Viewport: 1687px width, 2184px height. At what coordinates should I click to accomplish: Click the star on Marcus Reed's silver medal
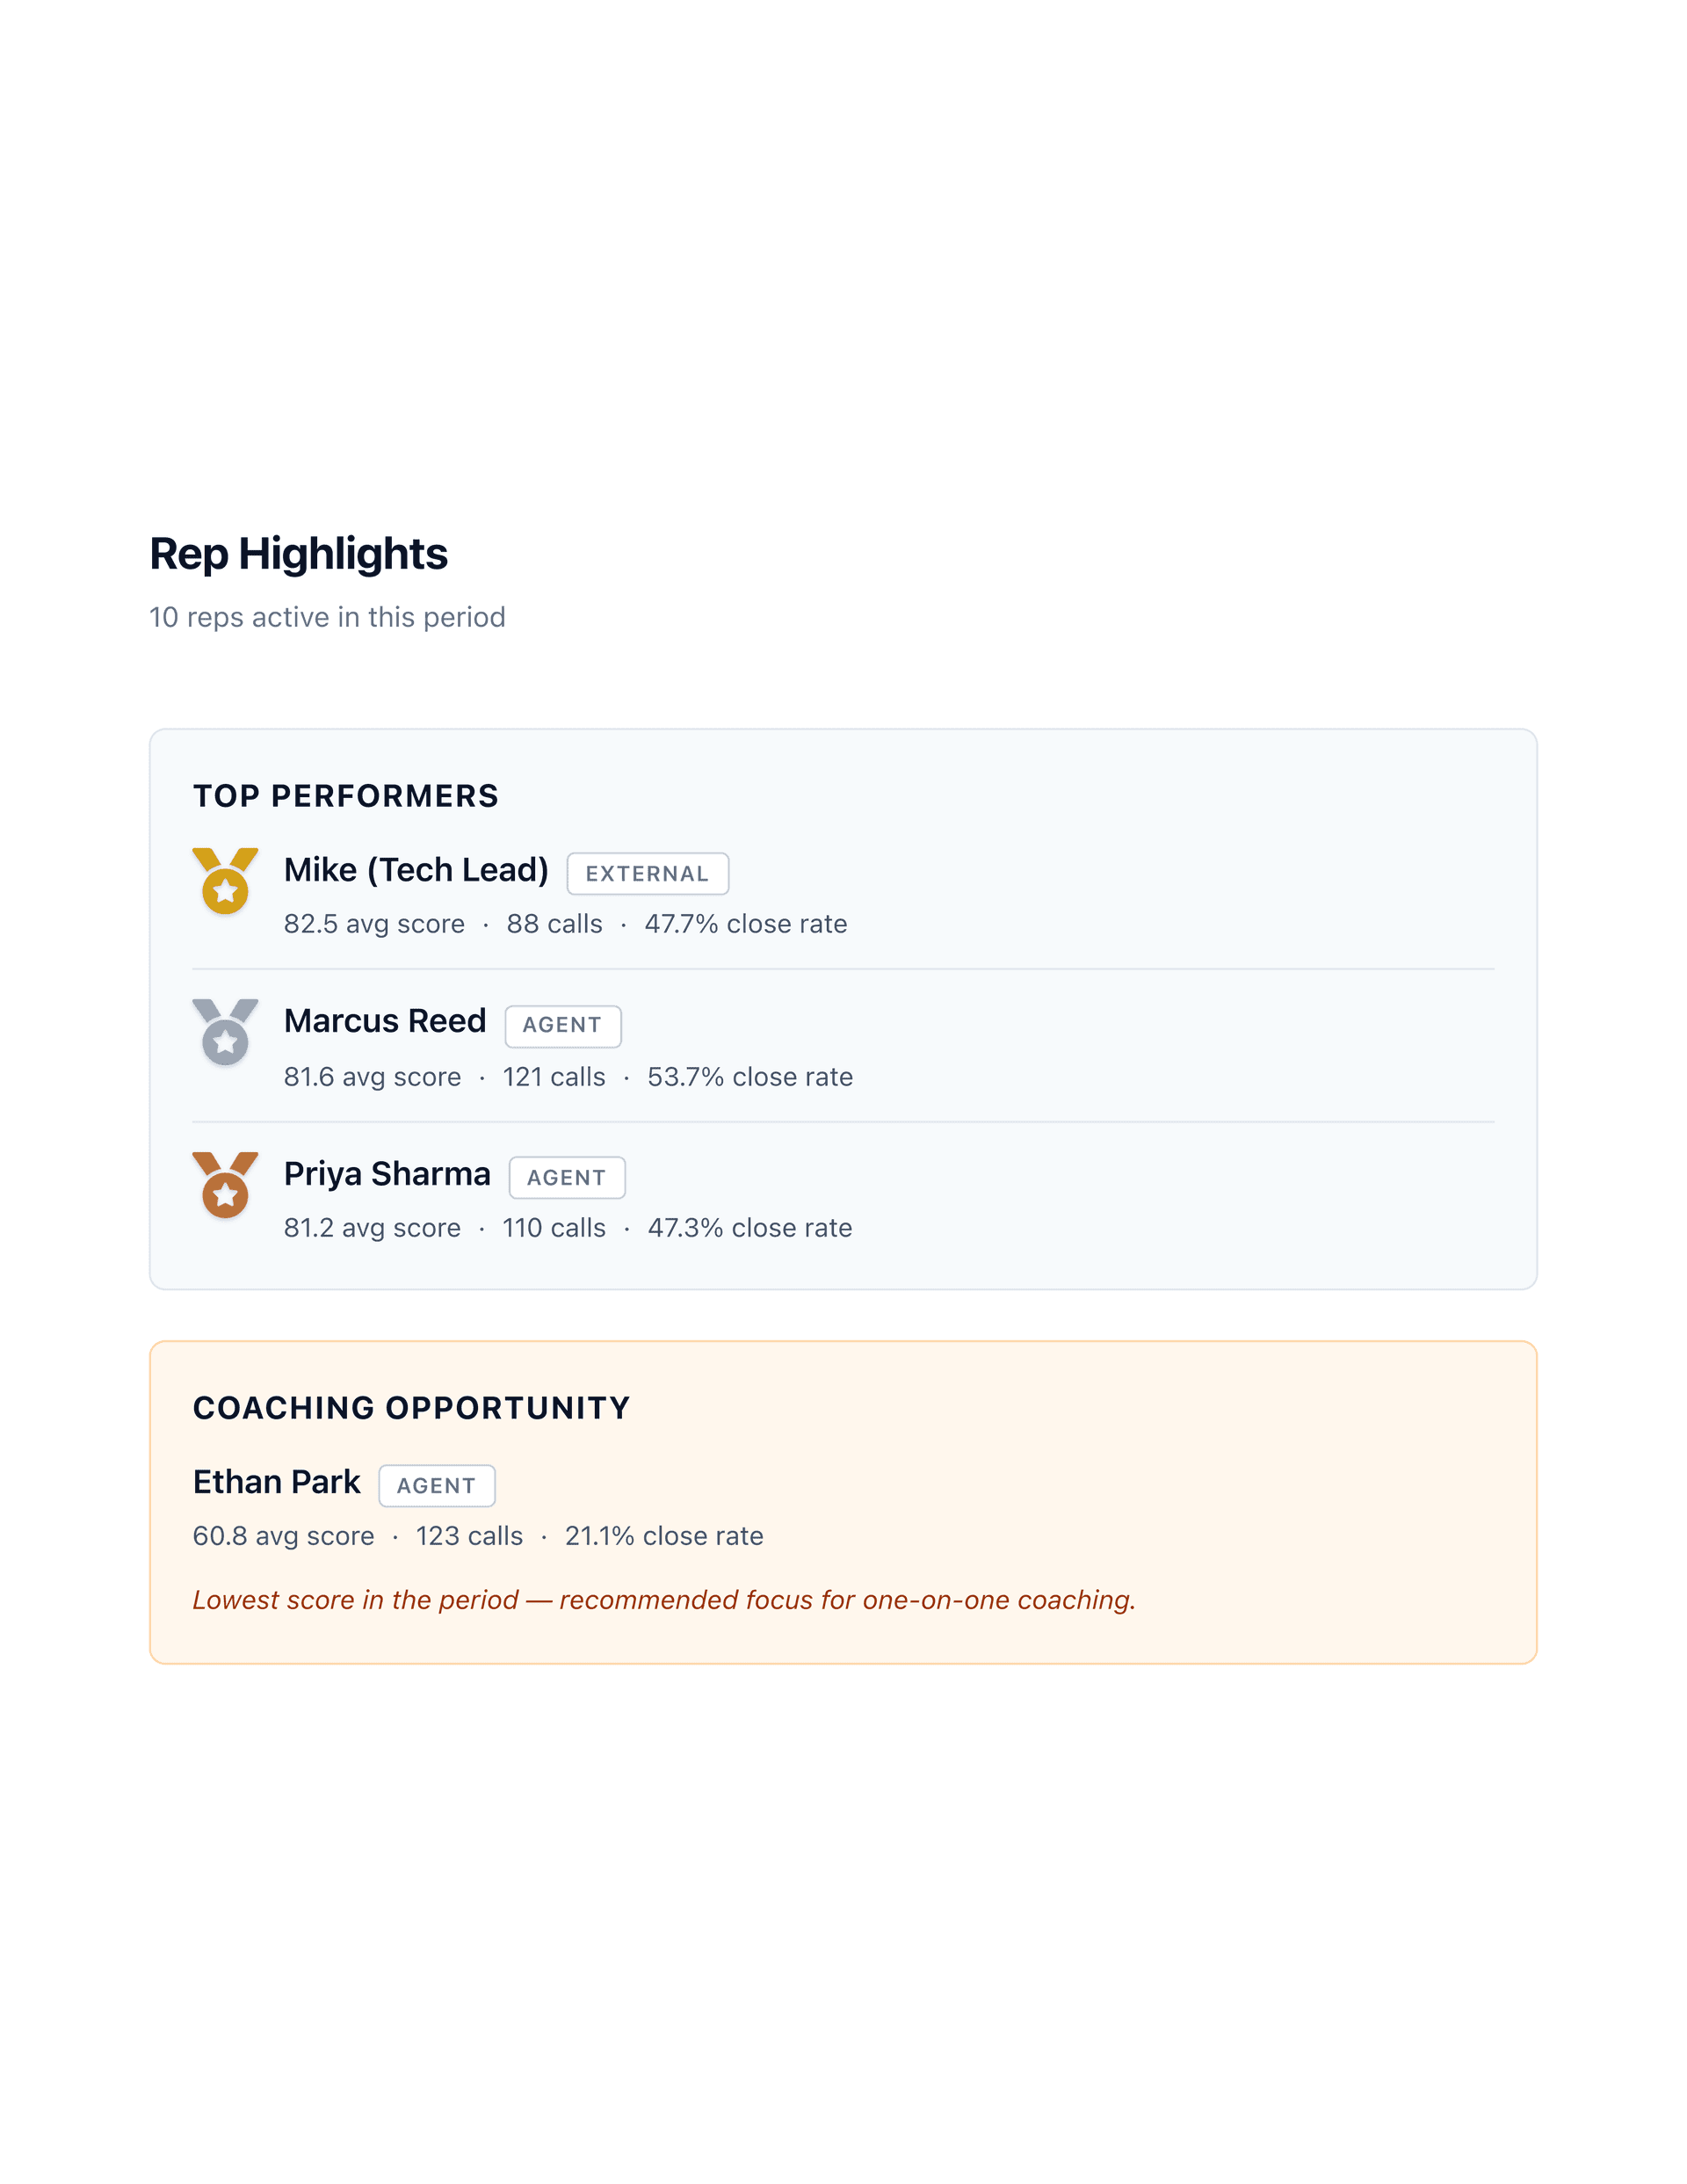pos(225,1045)
